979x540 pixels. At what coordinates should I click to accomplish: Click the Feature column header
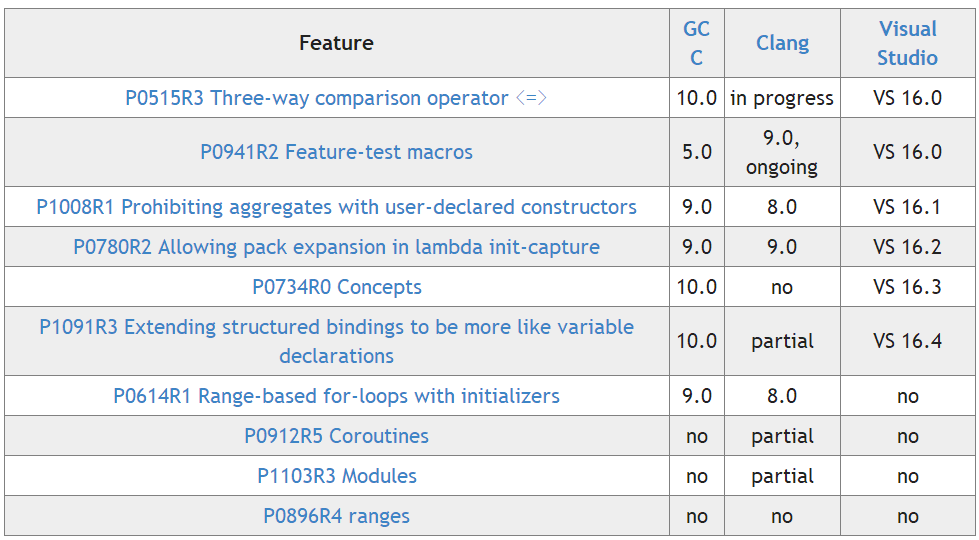(x=336, y=43)
